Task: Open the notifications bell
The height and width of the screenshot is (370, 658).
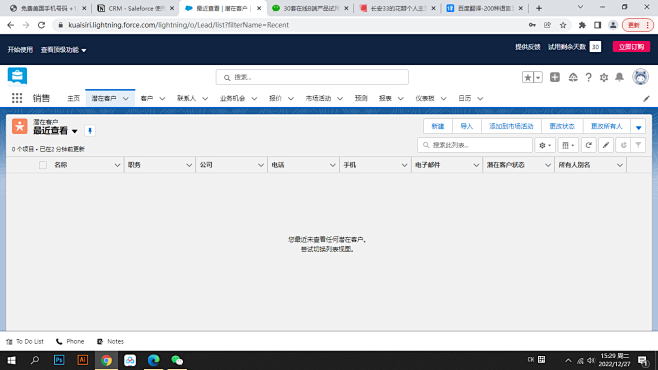Action: click(619, 77)
